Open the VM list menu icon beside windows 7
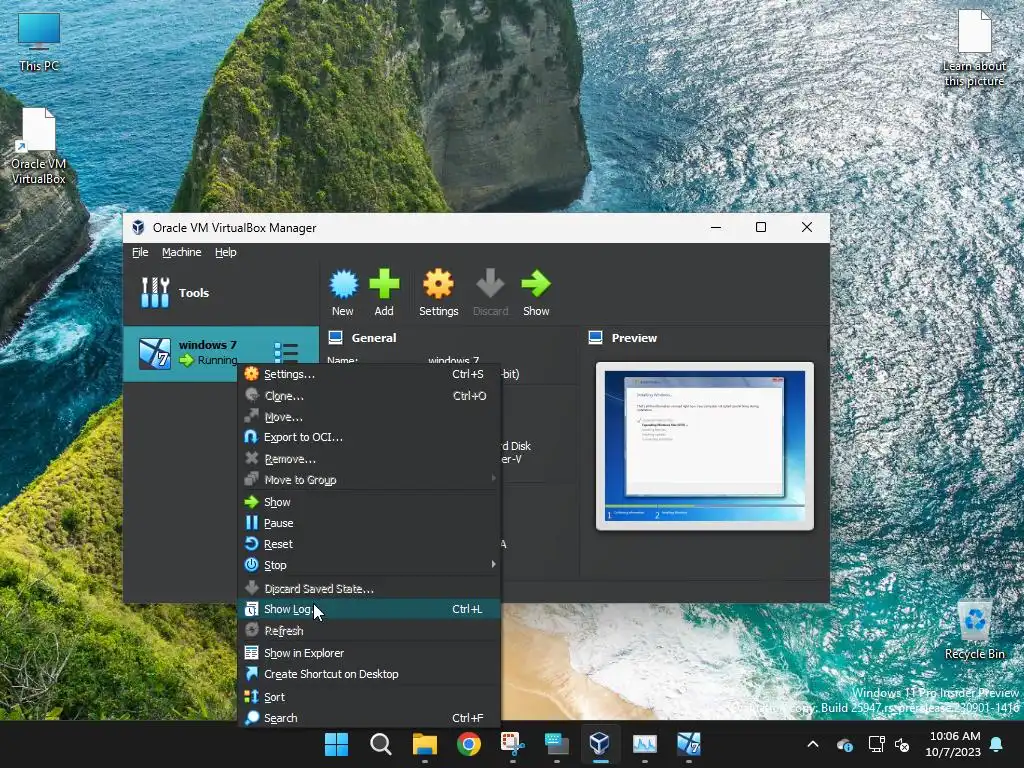 click(x=286, y=352)
